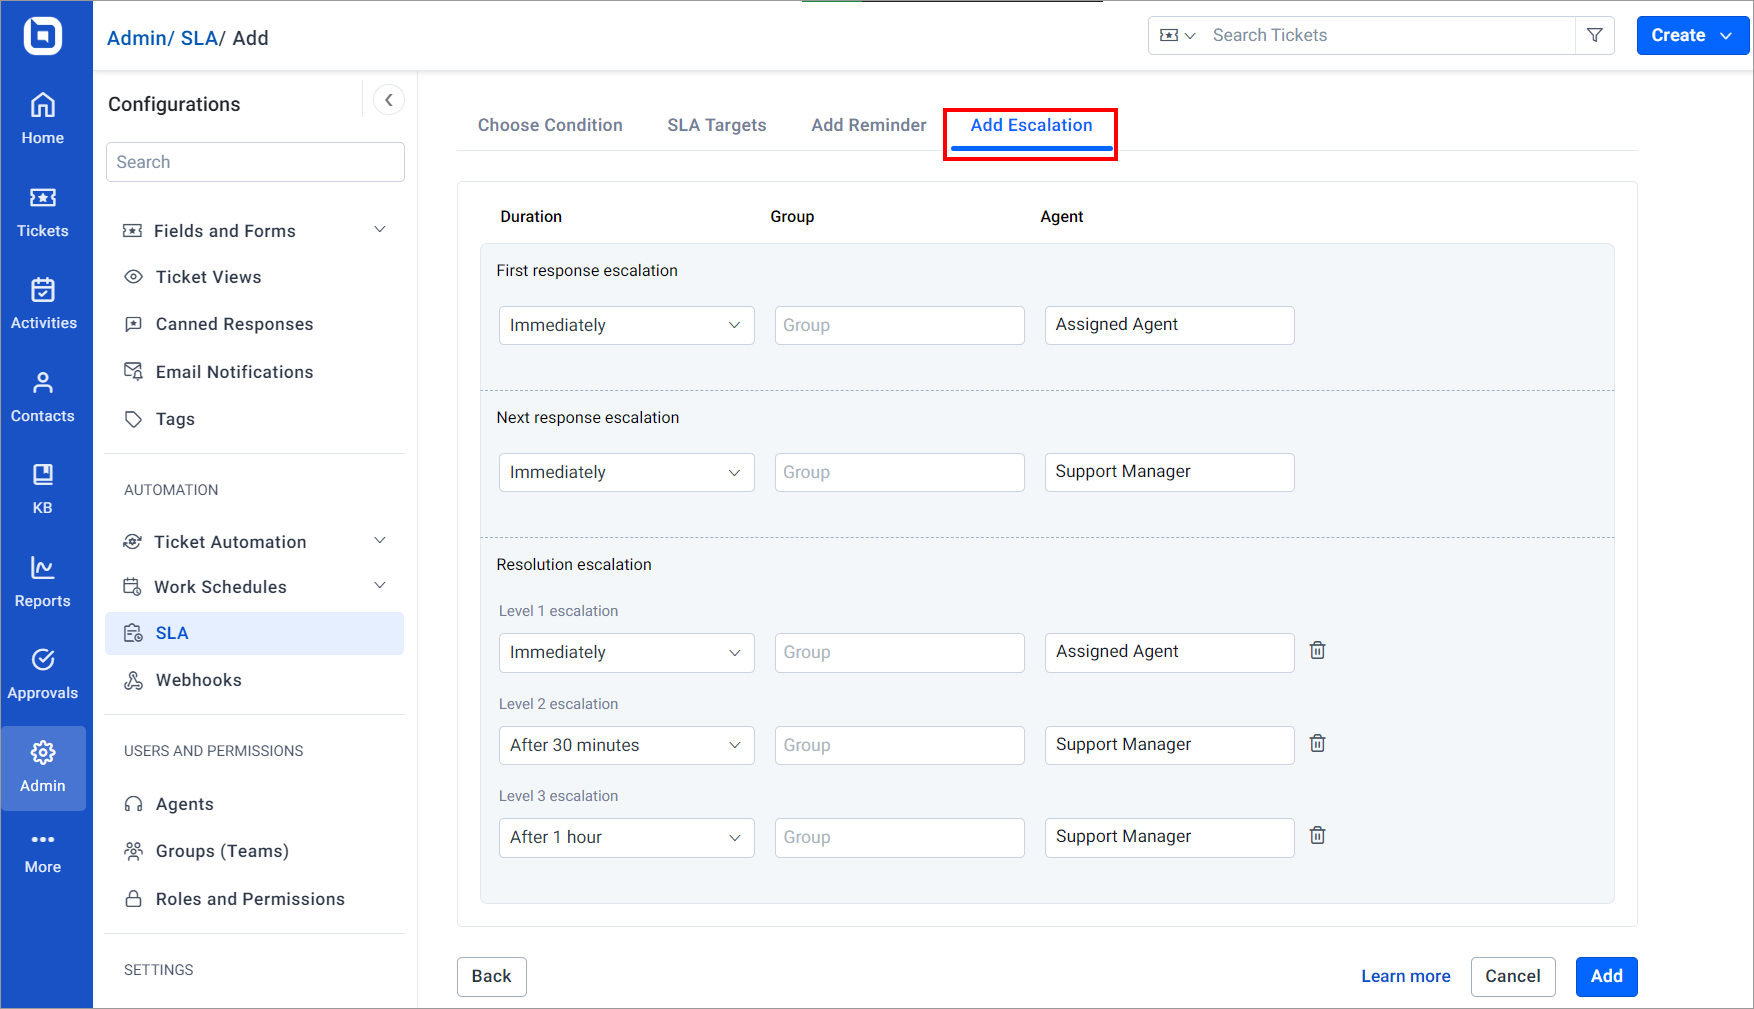Viewport: 1754px width, 1009px height.
Task: Click Level 1 escalation Group field
Action: [x=900, y=652]
